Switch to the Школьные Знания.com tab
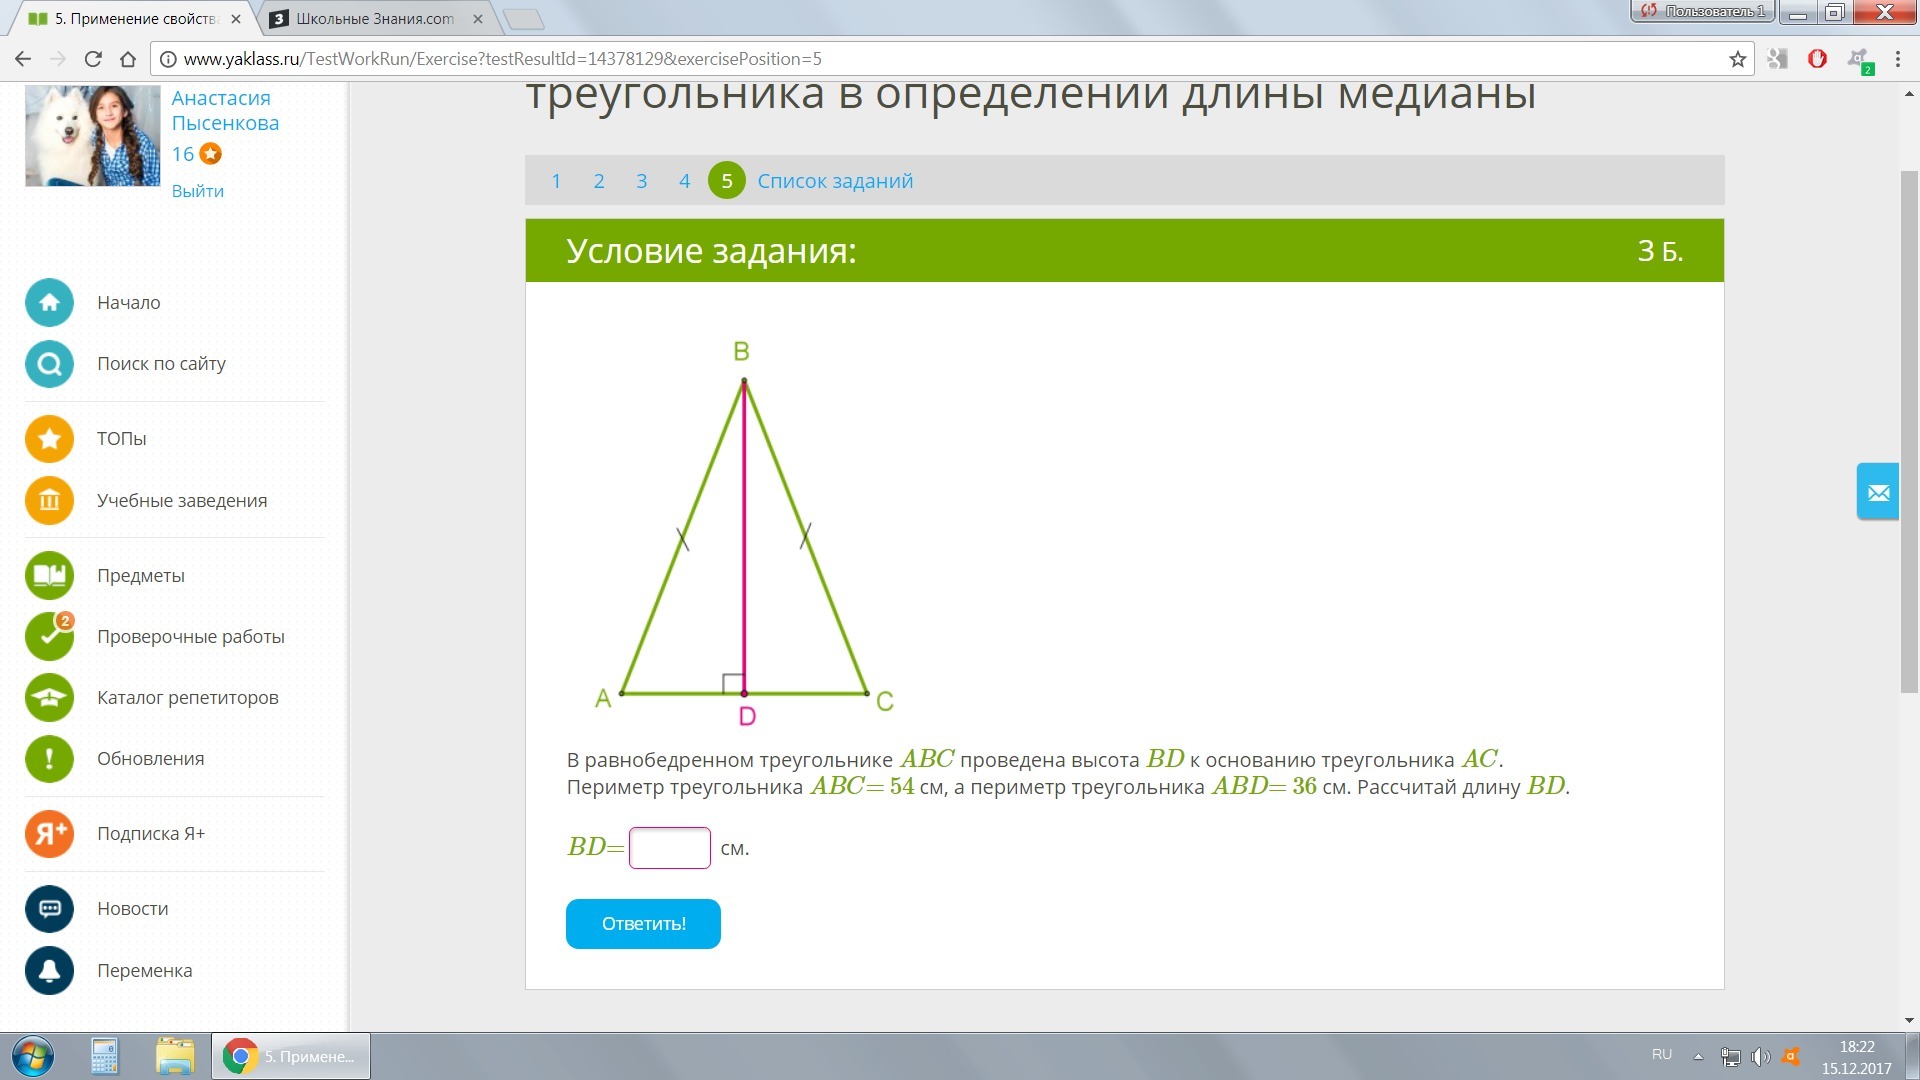1920x1080 pixels. 375,18
